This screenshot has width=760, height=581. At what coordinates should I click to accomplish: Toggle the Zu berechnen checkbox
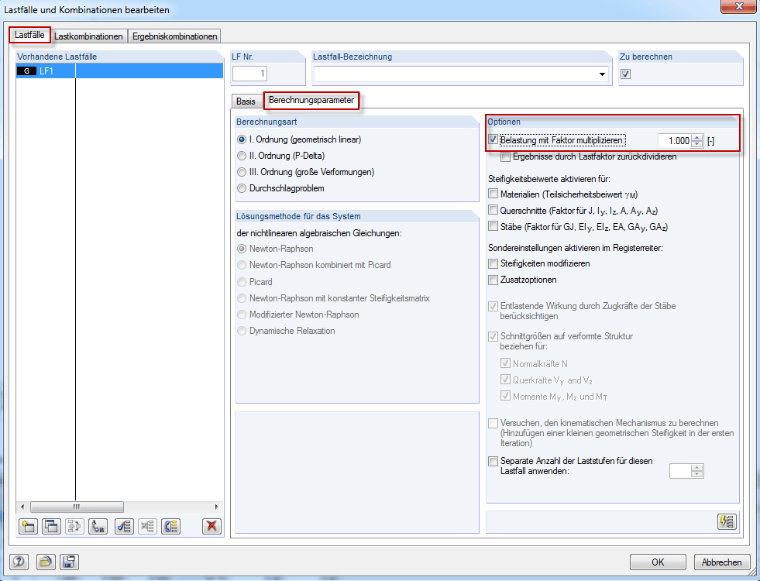point(626,74)
